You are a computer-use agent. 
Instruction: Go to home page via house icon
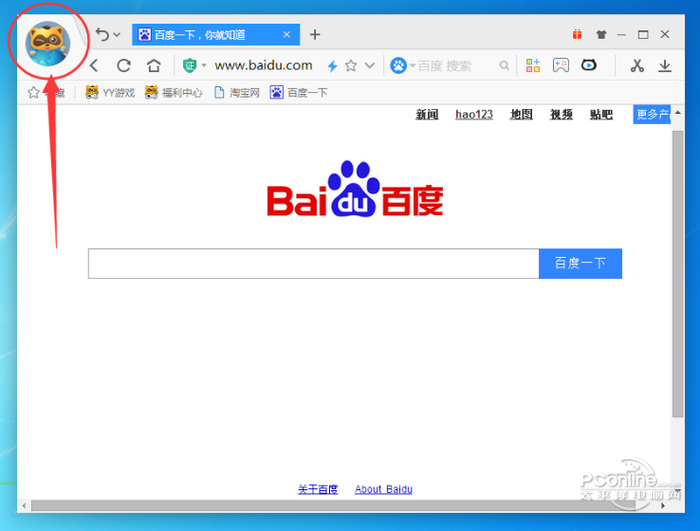tap(154, 66)
